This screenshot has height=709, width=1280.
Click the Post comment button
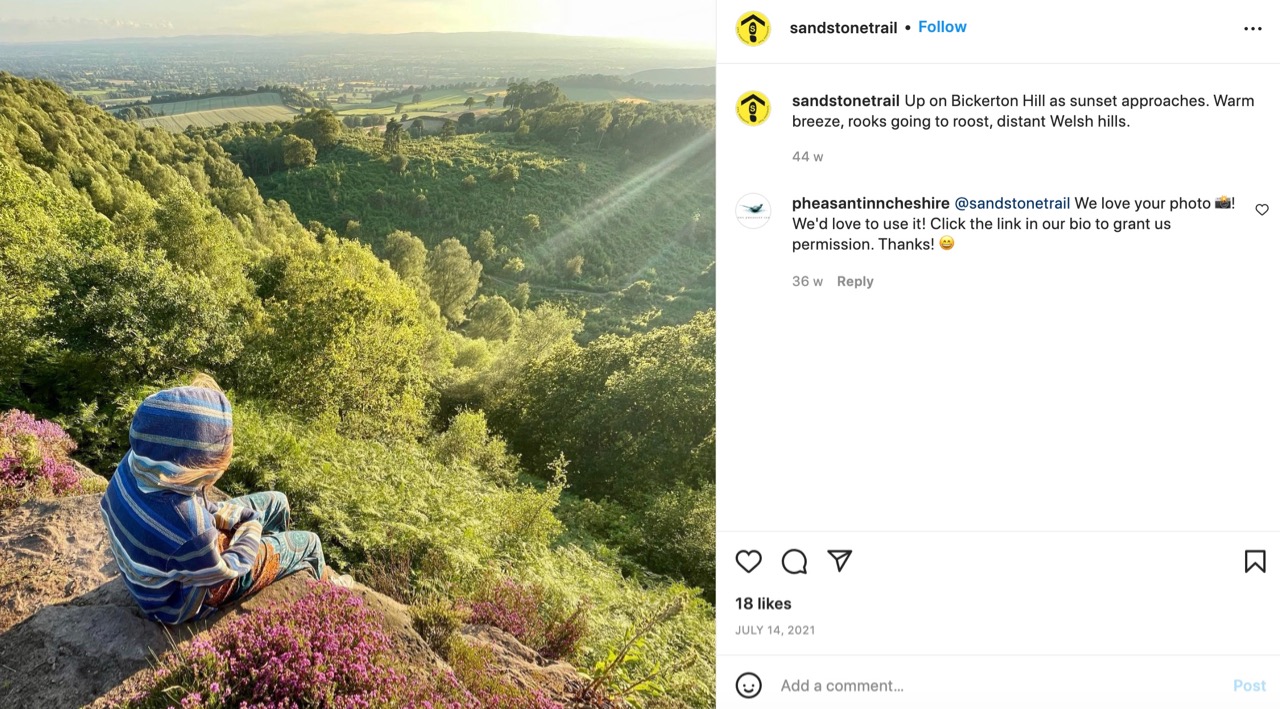(1249, 686)
